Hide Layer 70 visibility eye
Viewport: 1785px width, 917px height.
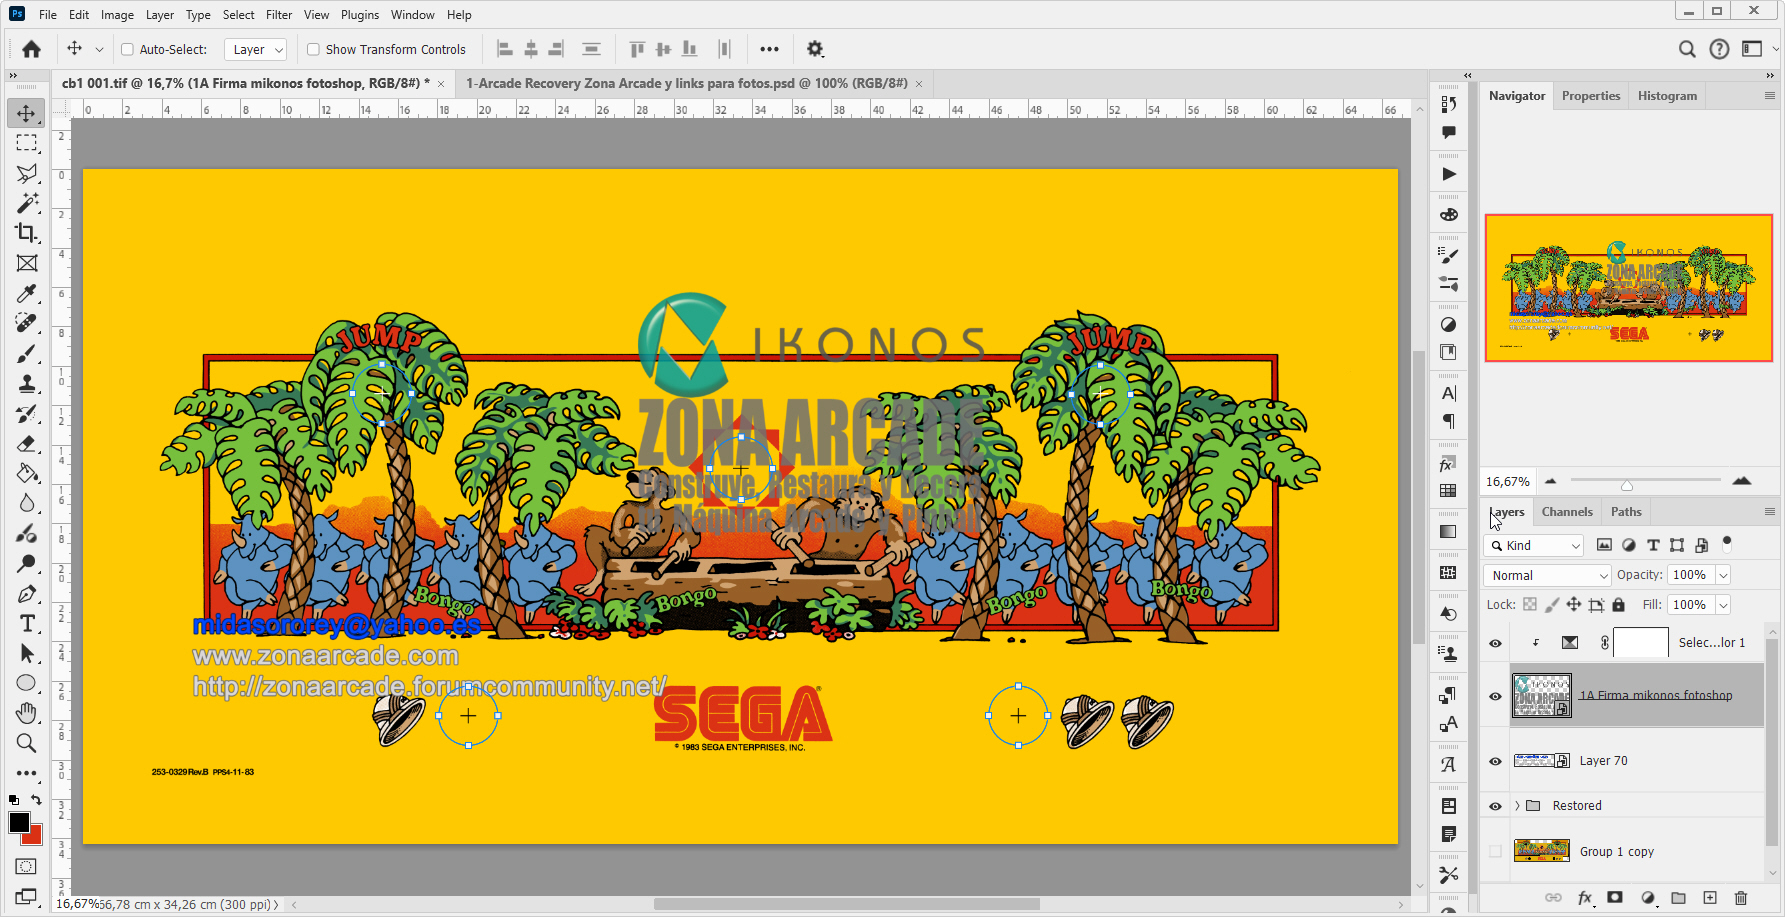pos(1495,761)
